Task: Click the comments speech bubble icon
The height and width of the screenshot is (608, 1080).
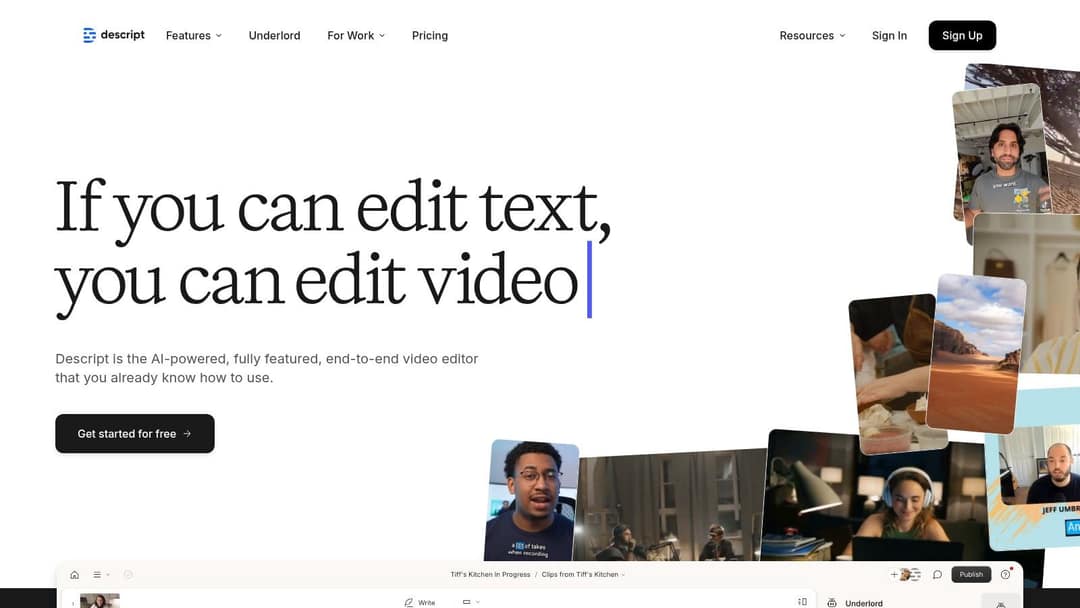Action: tap(937, 574)
